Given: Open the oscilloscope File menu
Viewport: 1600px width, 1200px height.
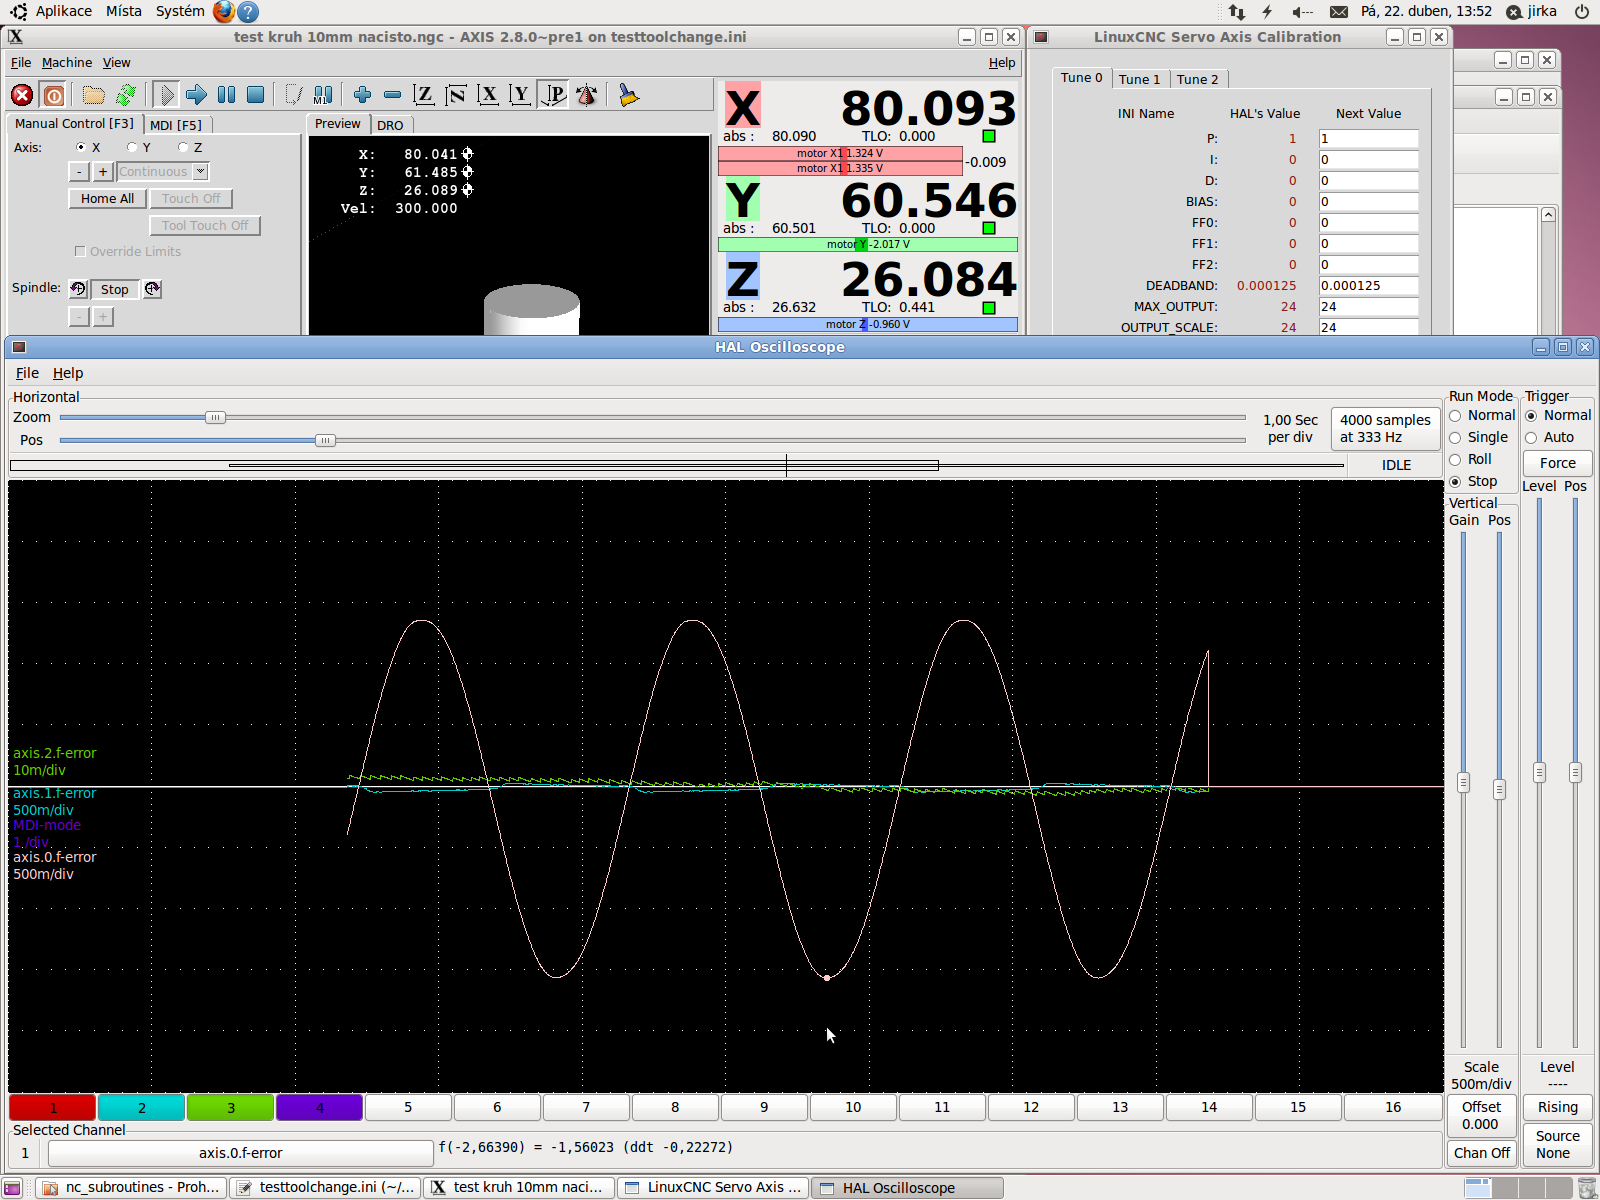Looking at the screenshot, I should (x=27, y=373).
